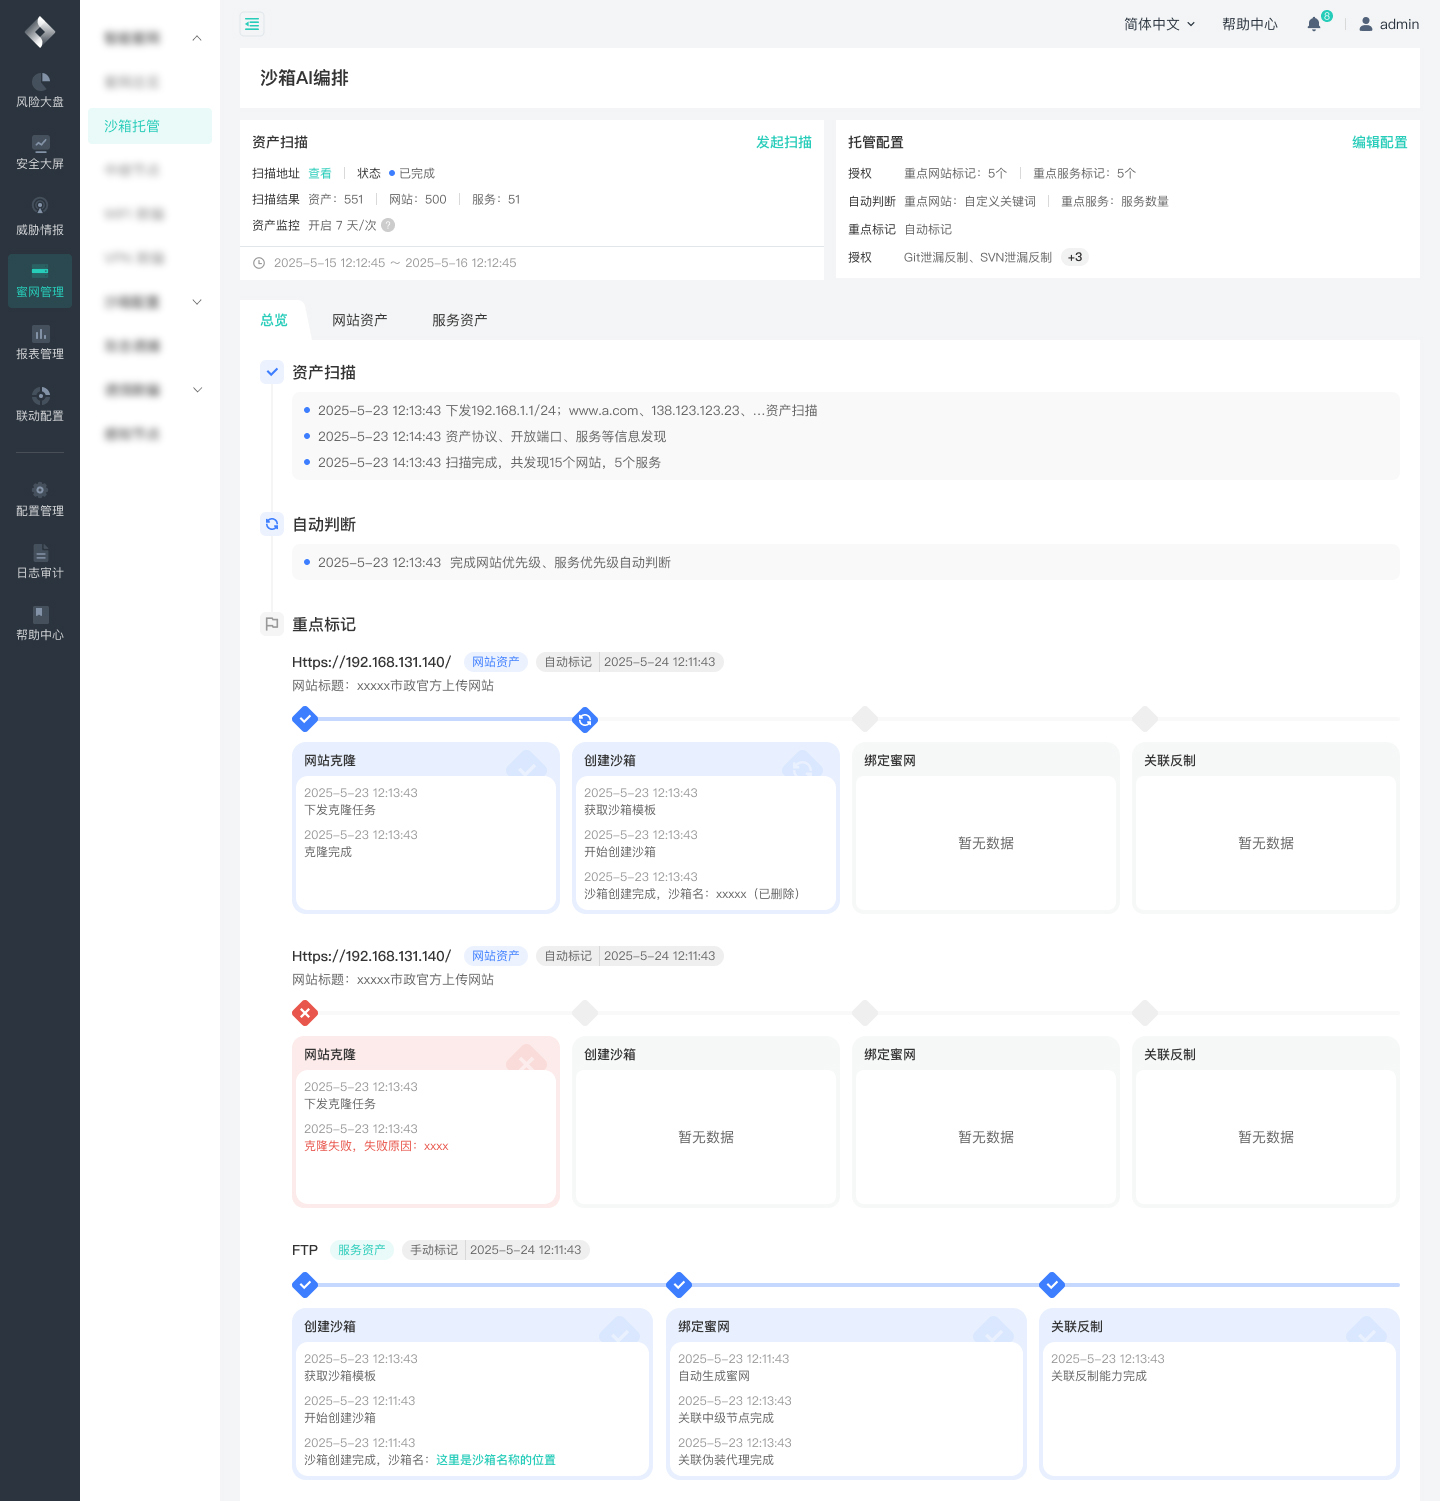Click the notification bell icon
1440x1501 pixels.
click(1314, 24)
